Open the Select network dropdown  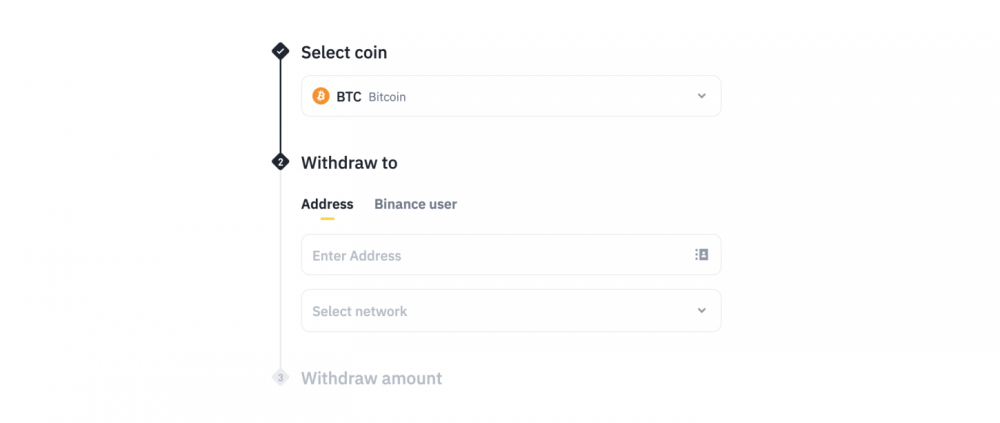pyautogui.click(x=511, y=311)
